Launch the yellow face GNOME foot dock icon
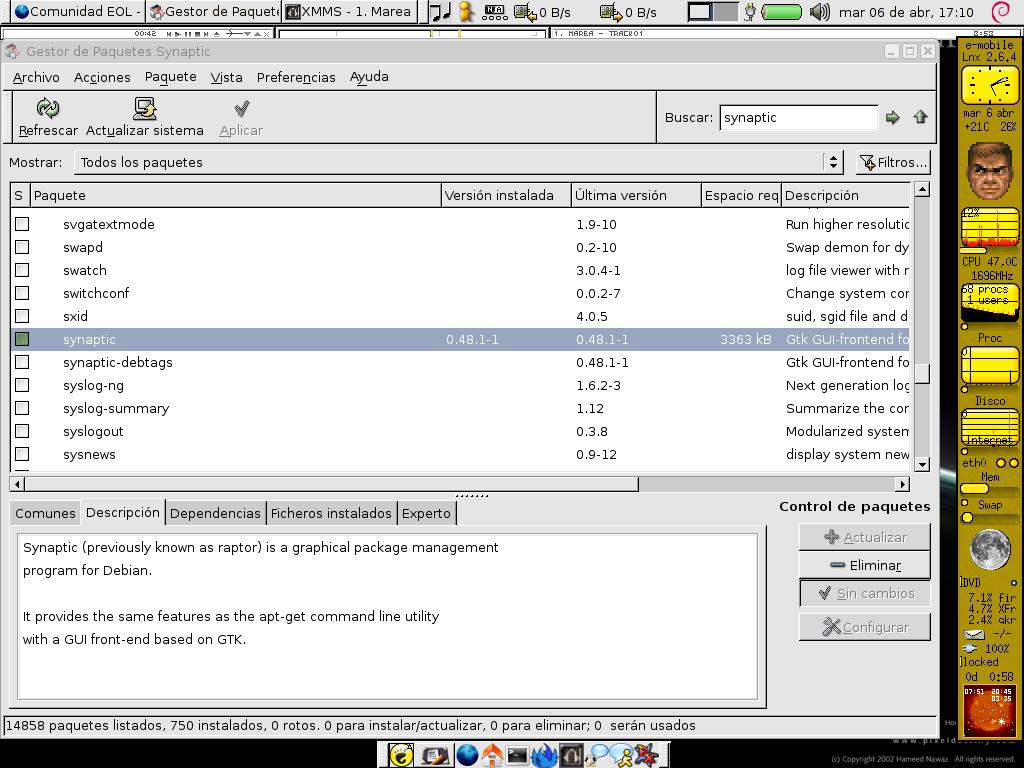This screenshot has width=1024, height=768. coord(400,755)
